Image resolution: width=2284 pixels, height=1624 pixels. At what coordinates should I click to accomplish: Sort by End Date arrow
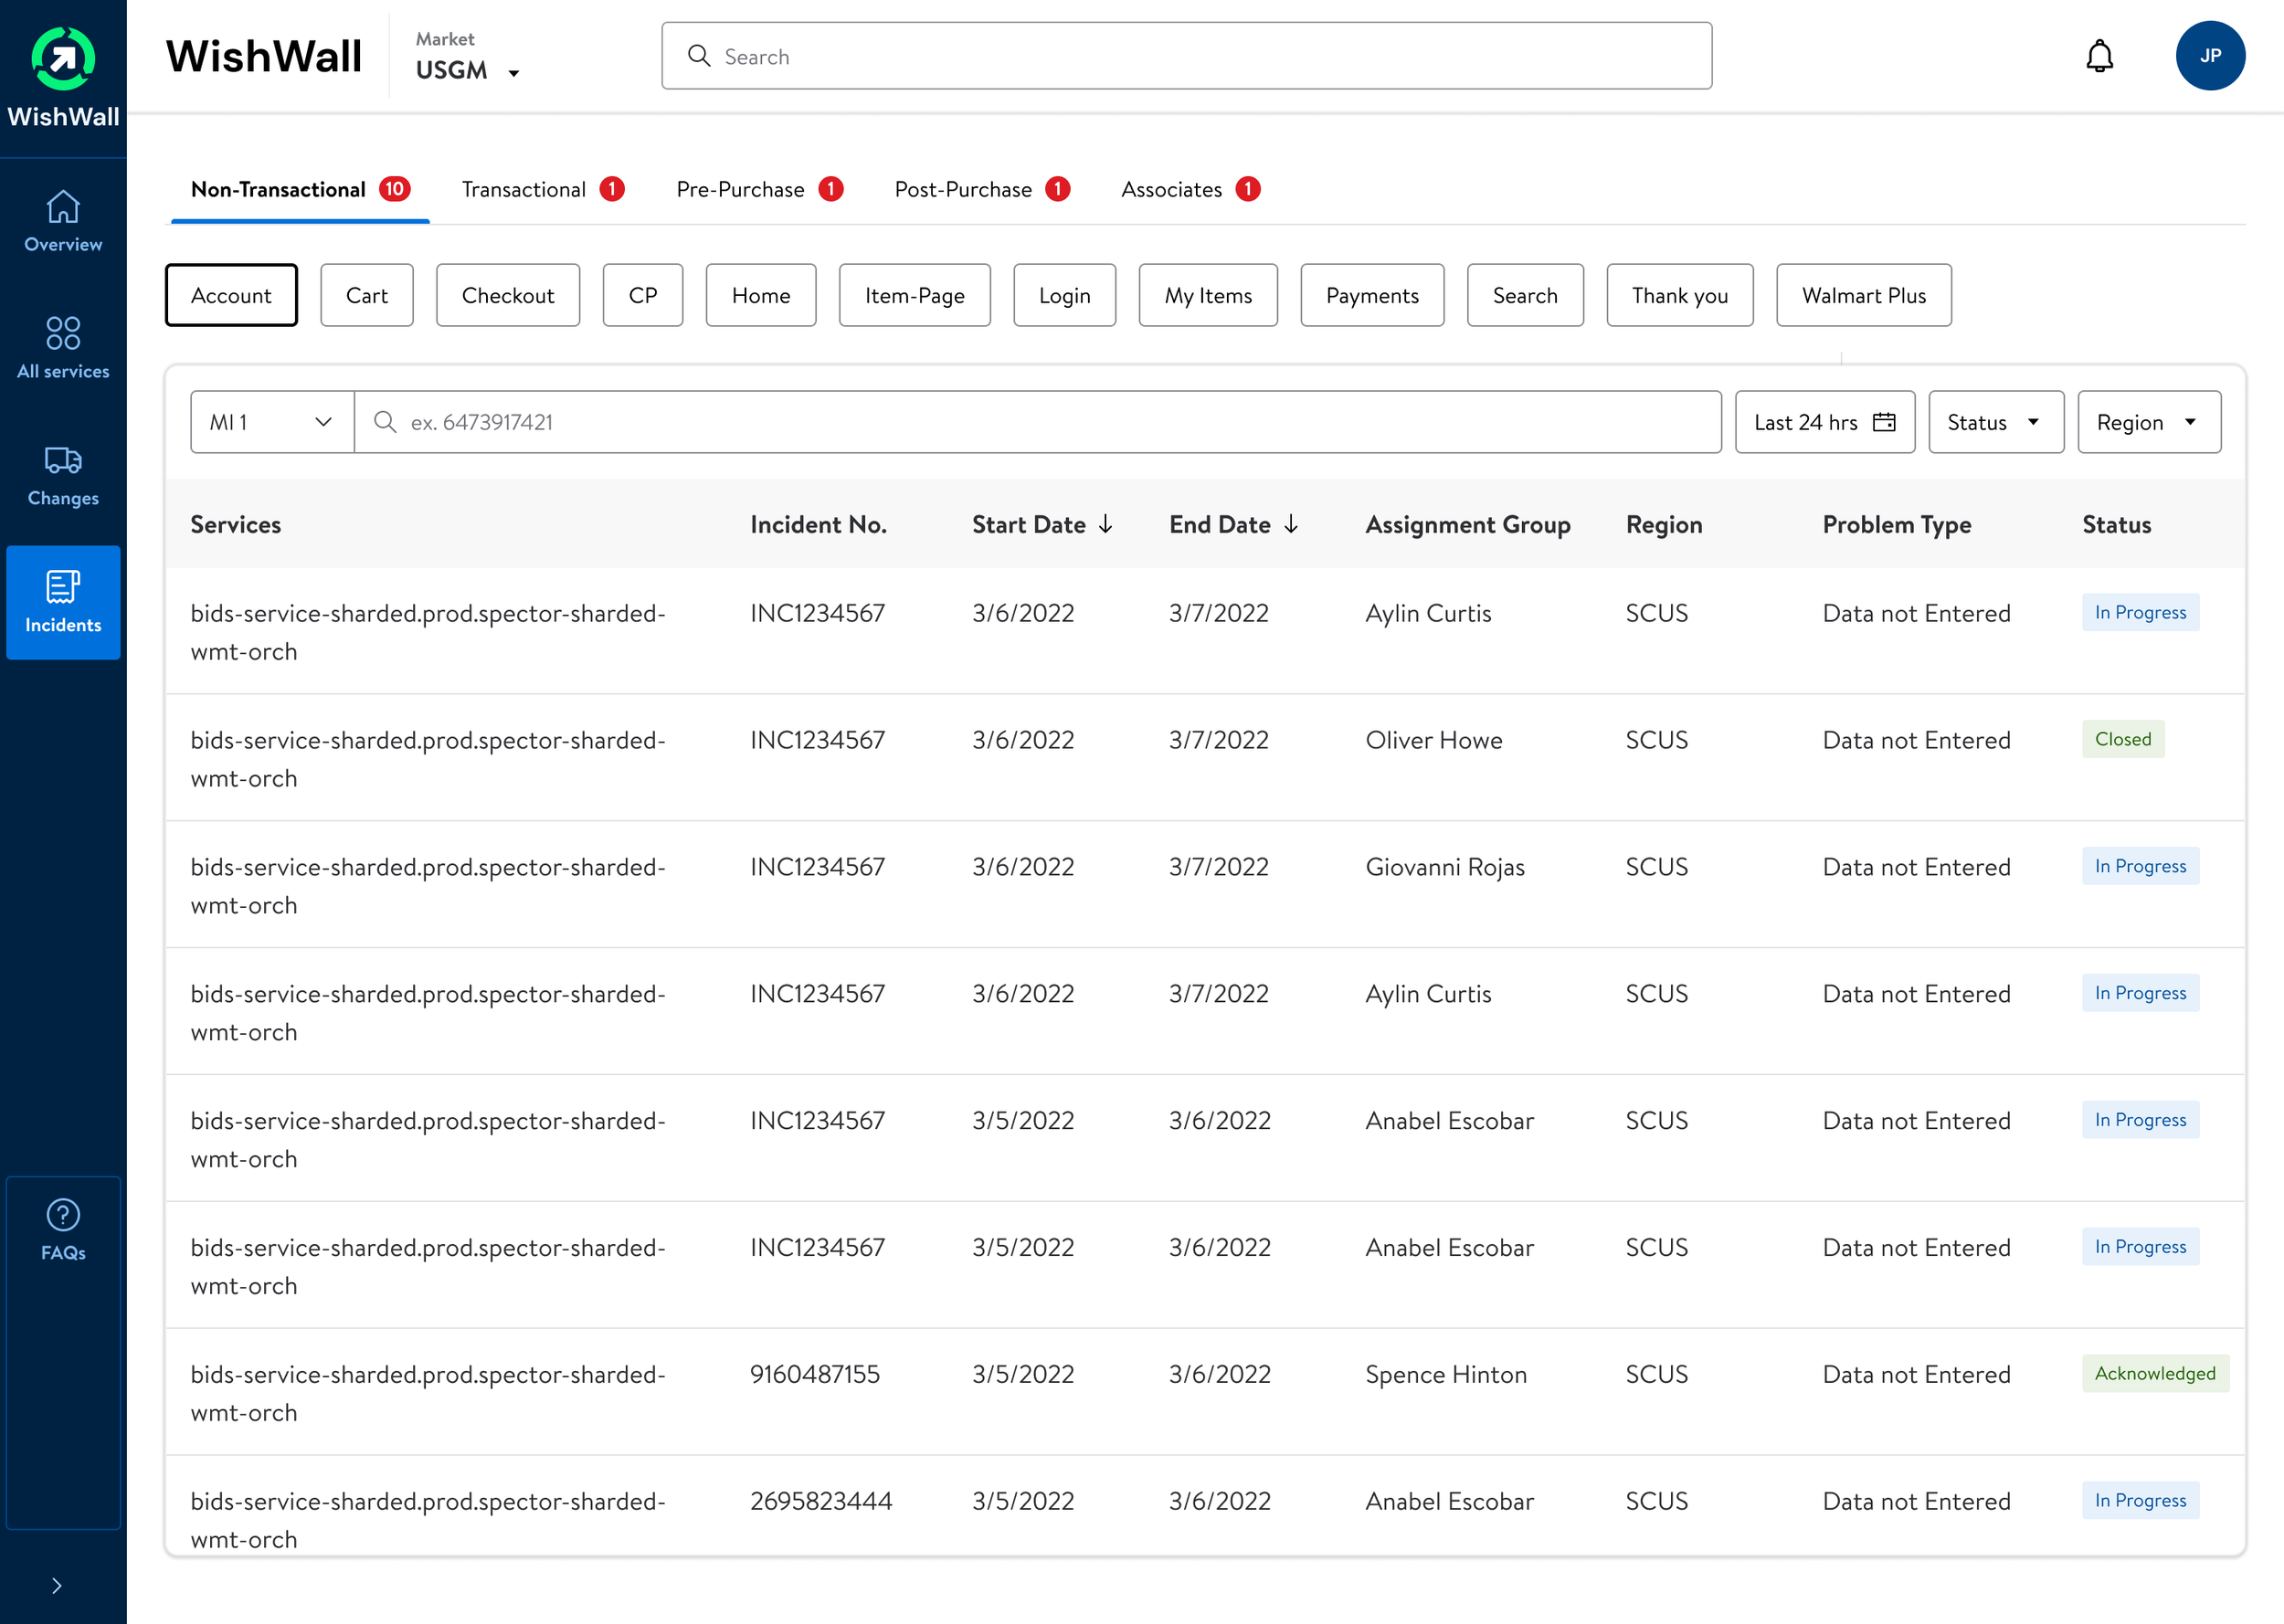pos(1291,525)
